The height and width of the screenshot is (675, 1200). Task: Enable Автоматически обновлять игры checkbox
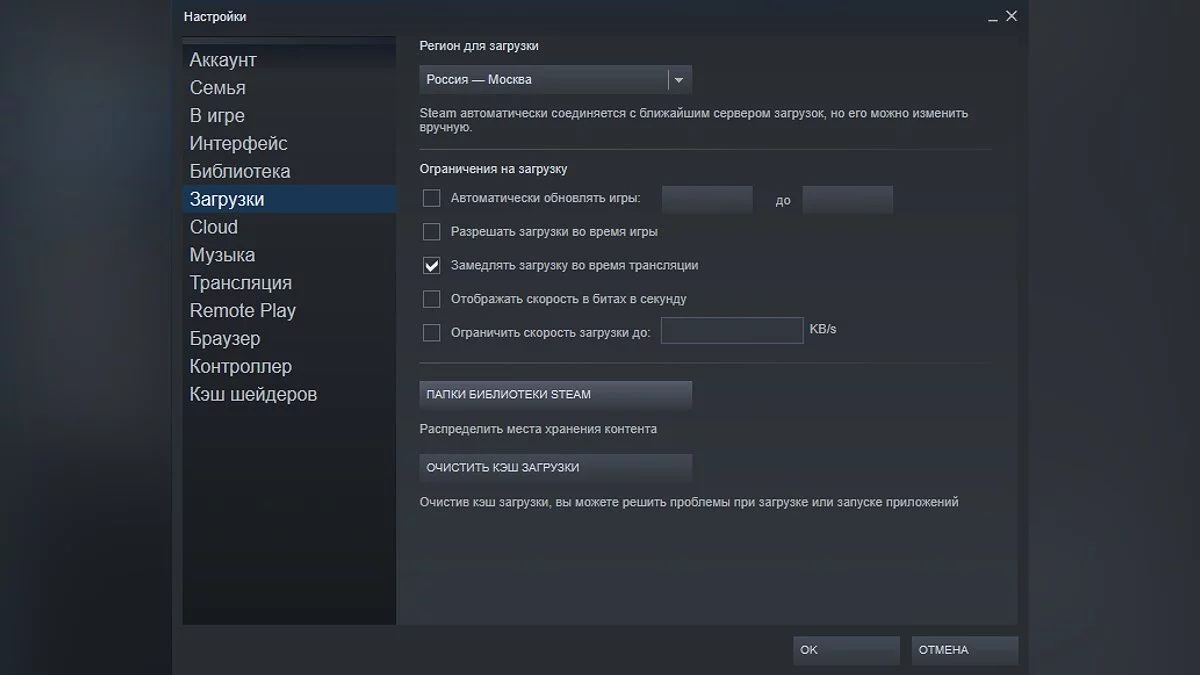point(432,199)
